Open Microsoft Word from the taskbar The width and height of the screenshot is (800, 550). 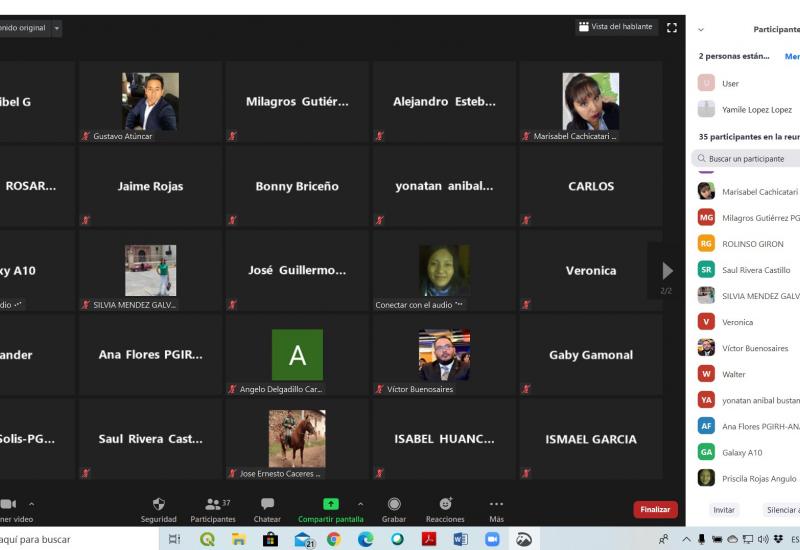(x=460, y=540)
